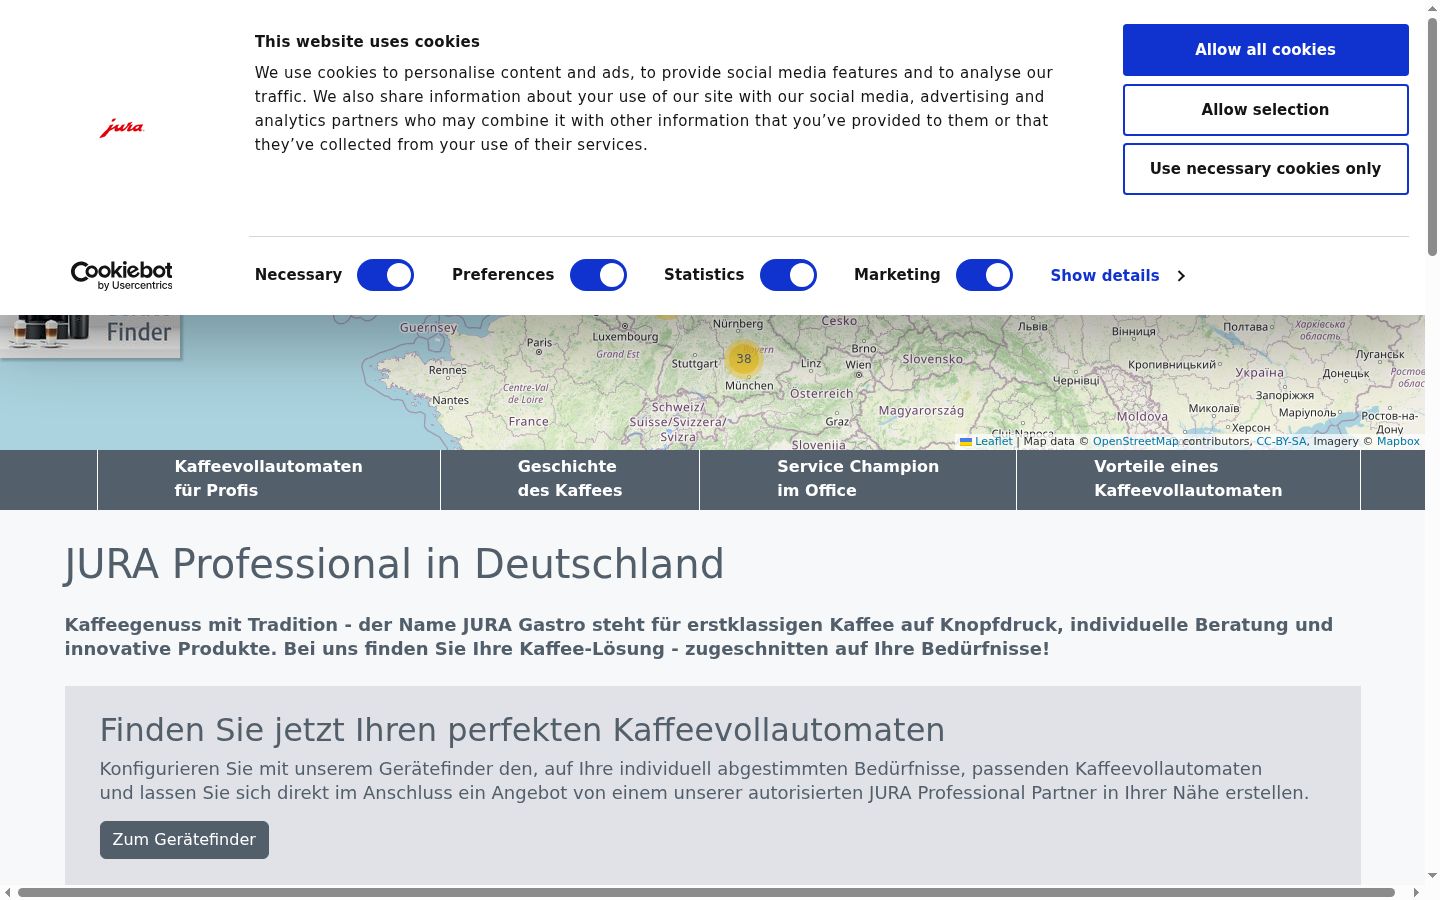The height and width of the screenshot is (900, 1440).
Task: Open Vorteile eines Kaffeevollautomaten
Action: pyautogui.click(x=1188, y=479)
